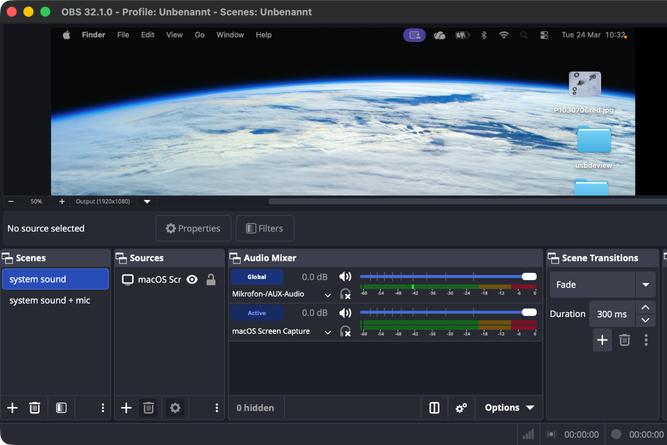Delete the selected scene via trash icon
This screenshot has height=445, width=667.
[35, 408]
